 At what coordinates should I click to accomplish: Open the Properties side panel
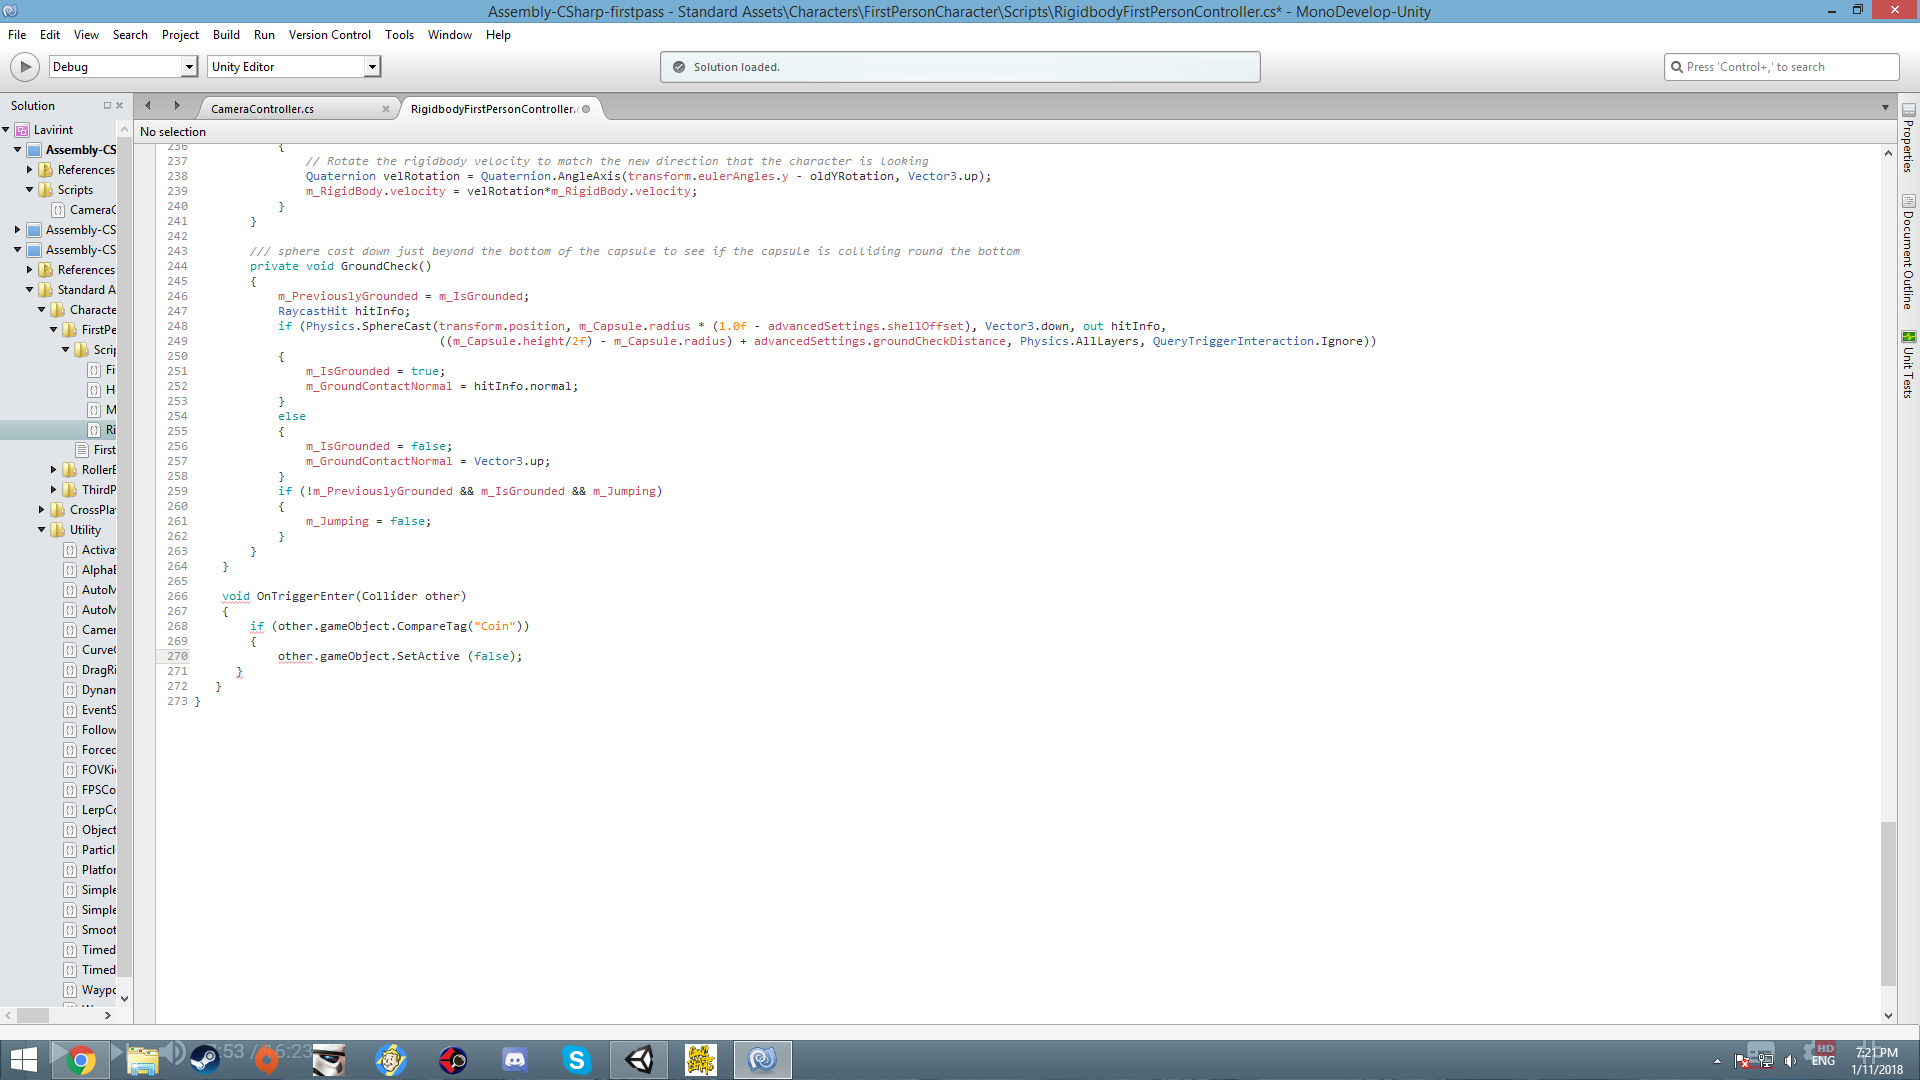tap(1908, 138)
